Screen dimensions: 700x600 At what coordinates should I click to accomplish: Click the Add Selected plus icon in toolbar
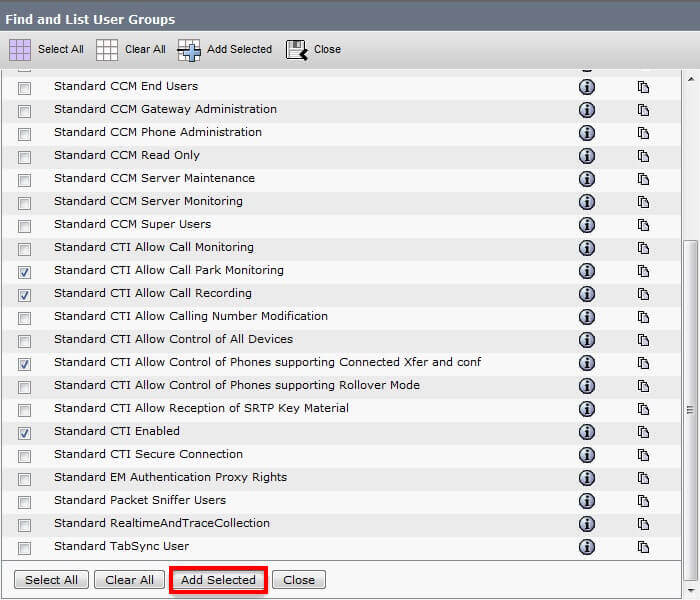189,50
